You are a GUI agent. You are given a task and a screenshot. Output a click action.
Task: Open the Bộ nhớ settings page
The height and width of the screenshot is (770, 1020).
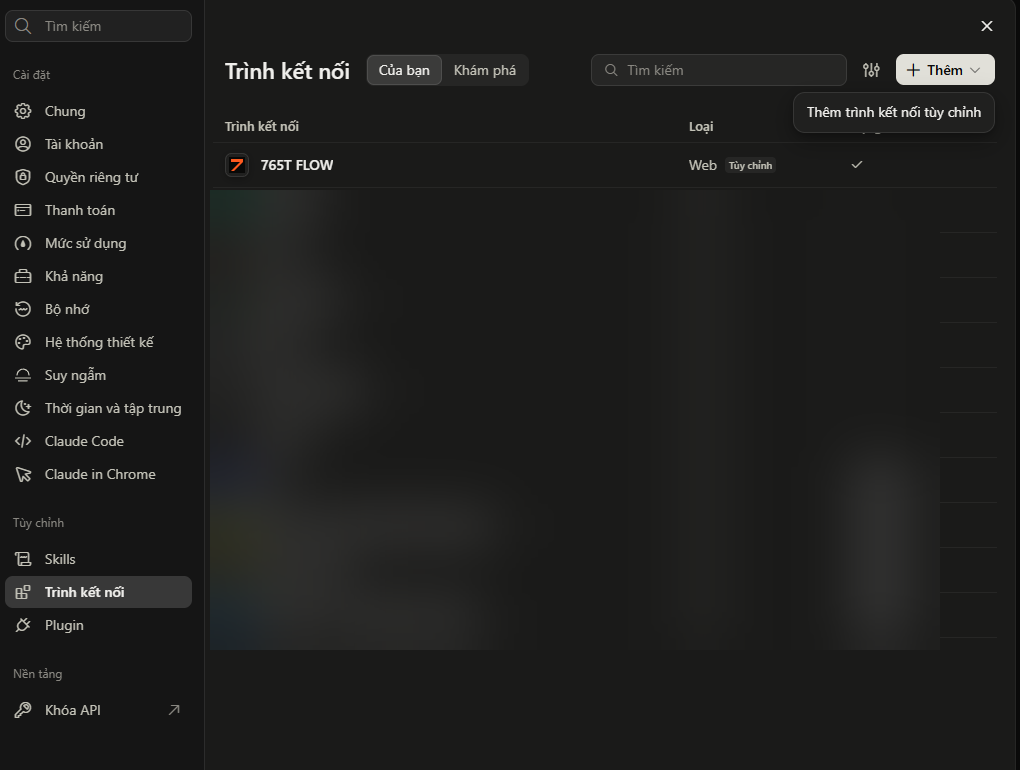98,309
